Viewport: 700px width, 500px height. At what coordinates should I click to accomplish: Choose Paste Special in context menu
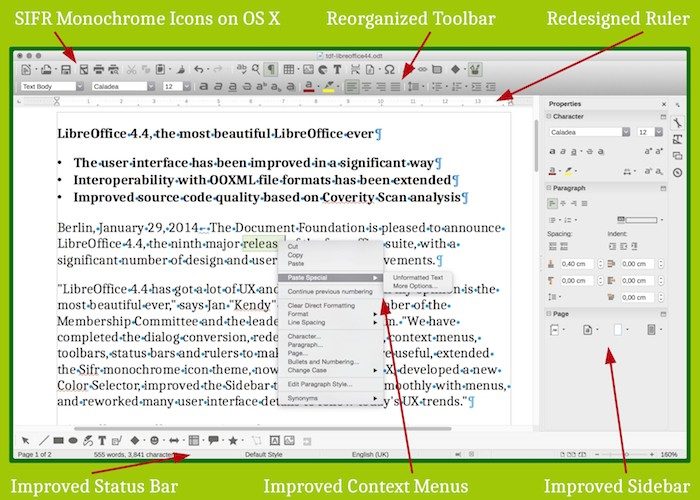coord(330,278)
